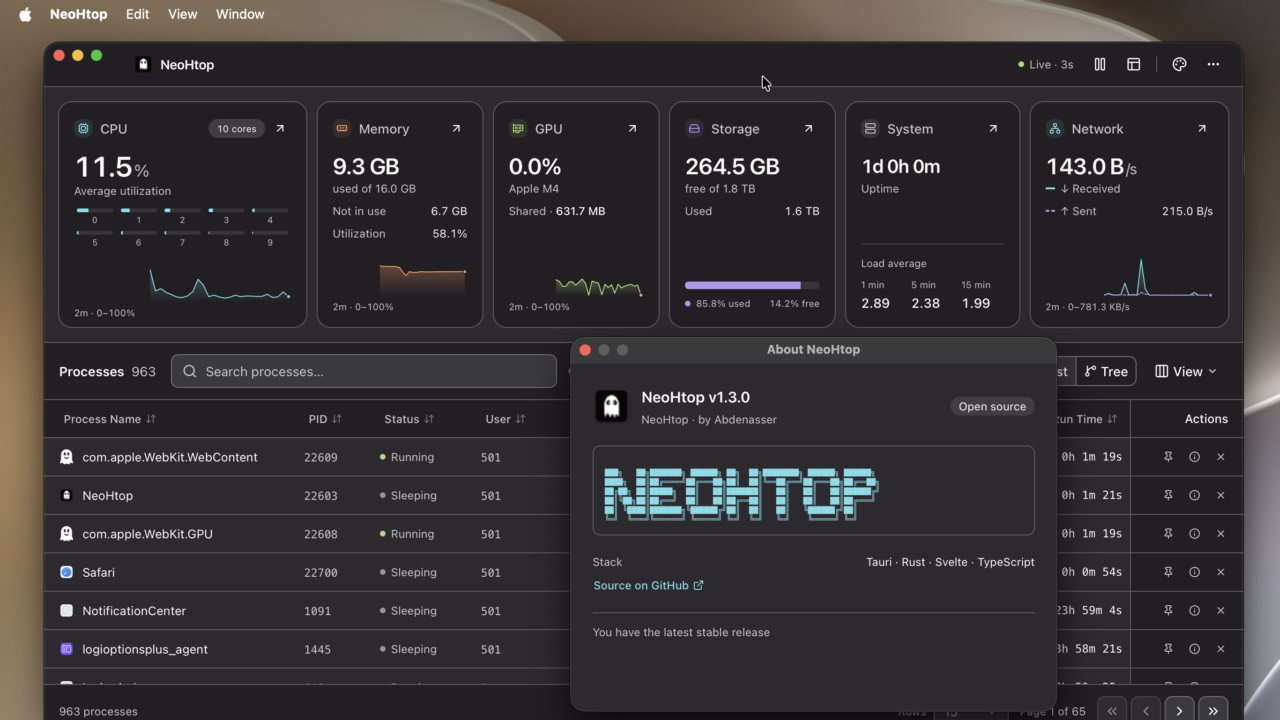Click the NeoHtop ghost logo in About dialog
Viewport: 1280px width, 720px height.
tap(611, 406)
